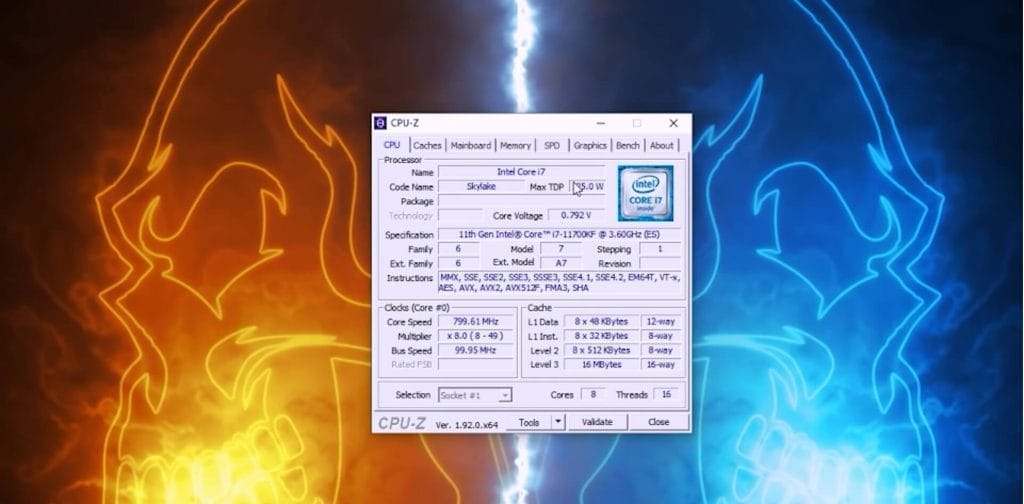Click the empty Rated FSB field
This screenshot has width=1024, height=504.
[475, 365]
